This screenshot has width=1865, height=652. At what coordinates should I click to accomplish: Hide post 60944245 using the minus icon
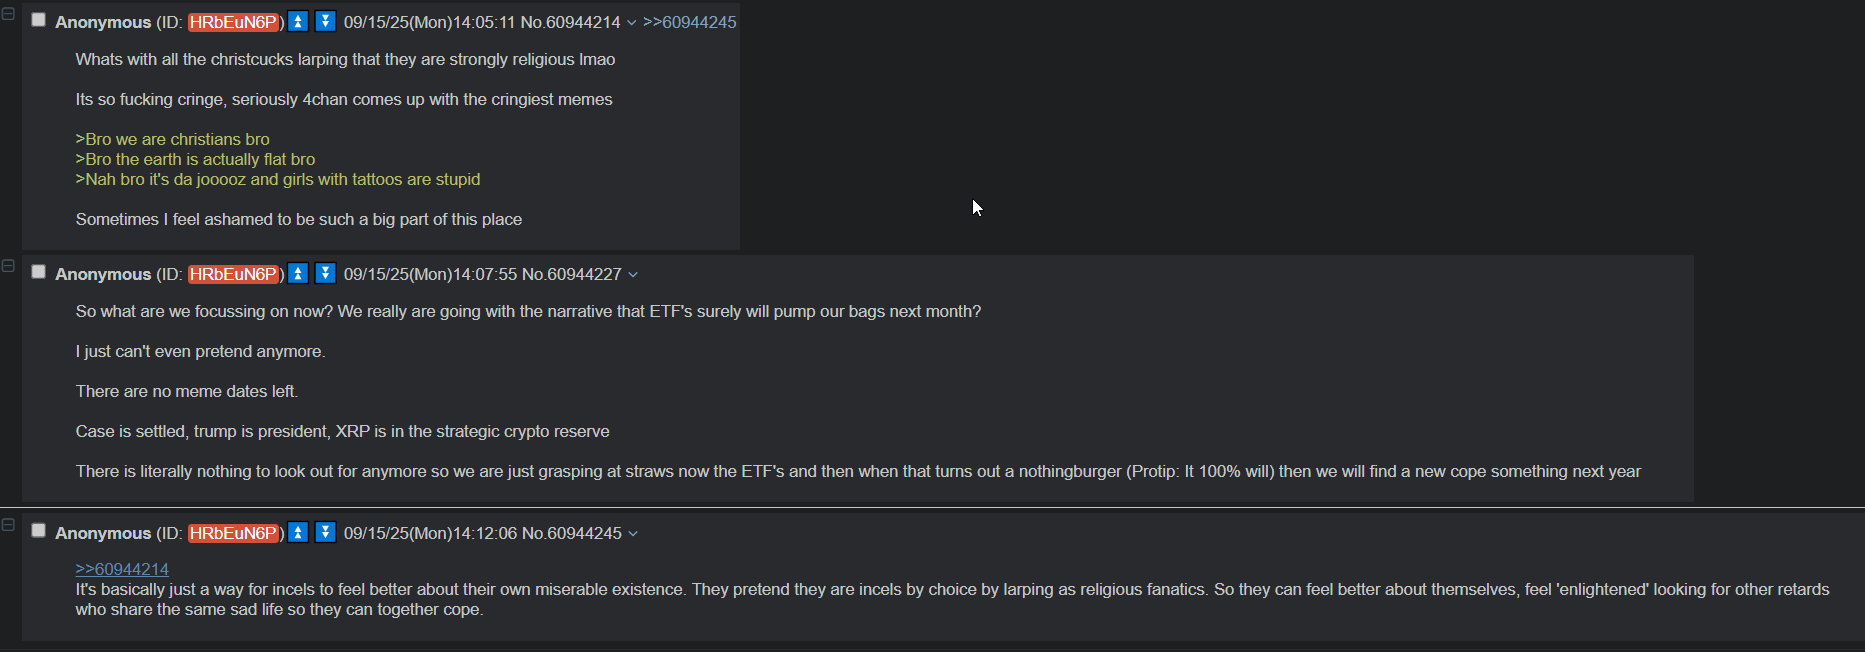tap(8, 524)
